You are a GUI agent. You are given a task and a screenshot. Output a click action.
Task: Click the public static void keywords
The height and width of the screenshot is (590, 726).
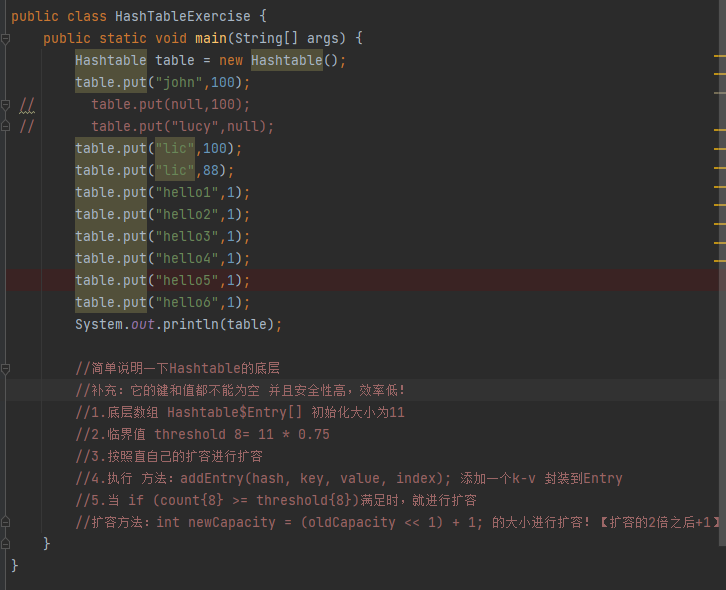pyautogui.click(x=115, y=38)
